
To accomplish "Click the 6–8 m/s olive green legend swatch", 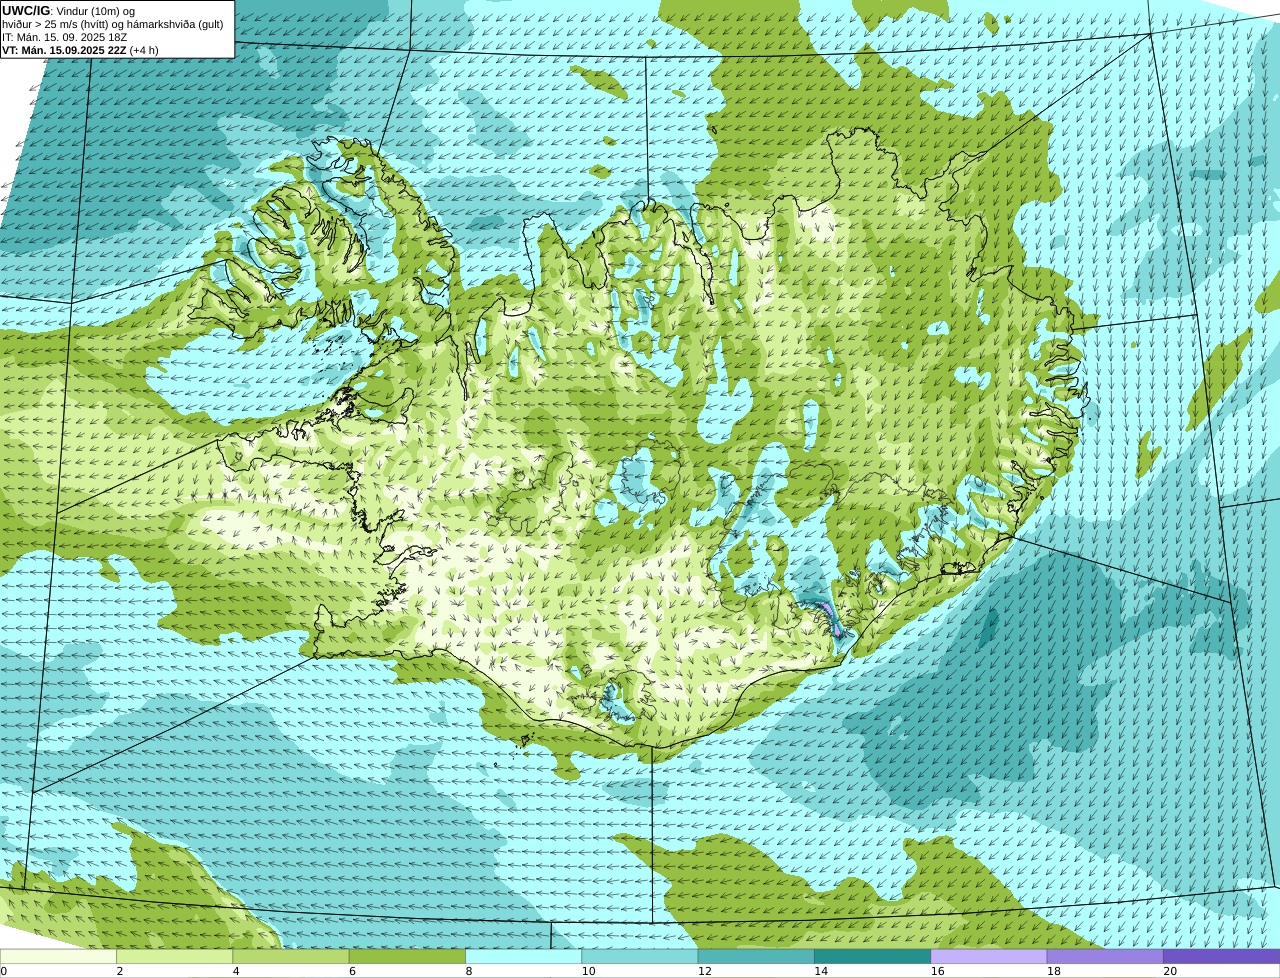I will pyautogui.click(x=407, y=956).
